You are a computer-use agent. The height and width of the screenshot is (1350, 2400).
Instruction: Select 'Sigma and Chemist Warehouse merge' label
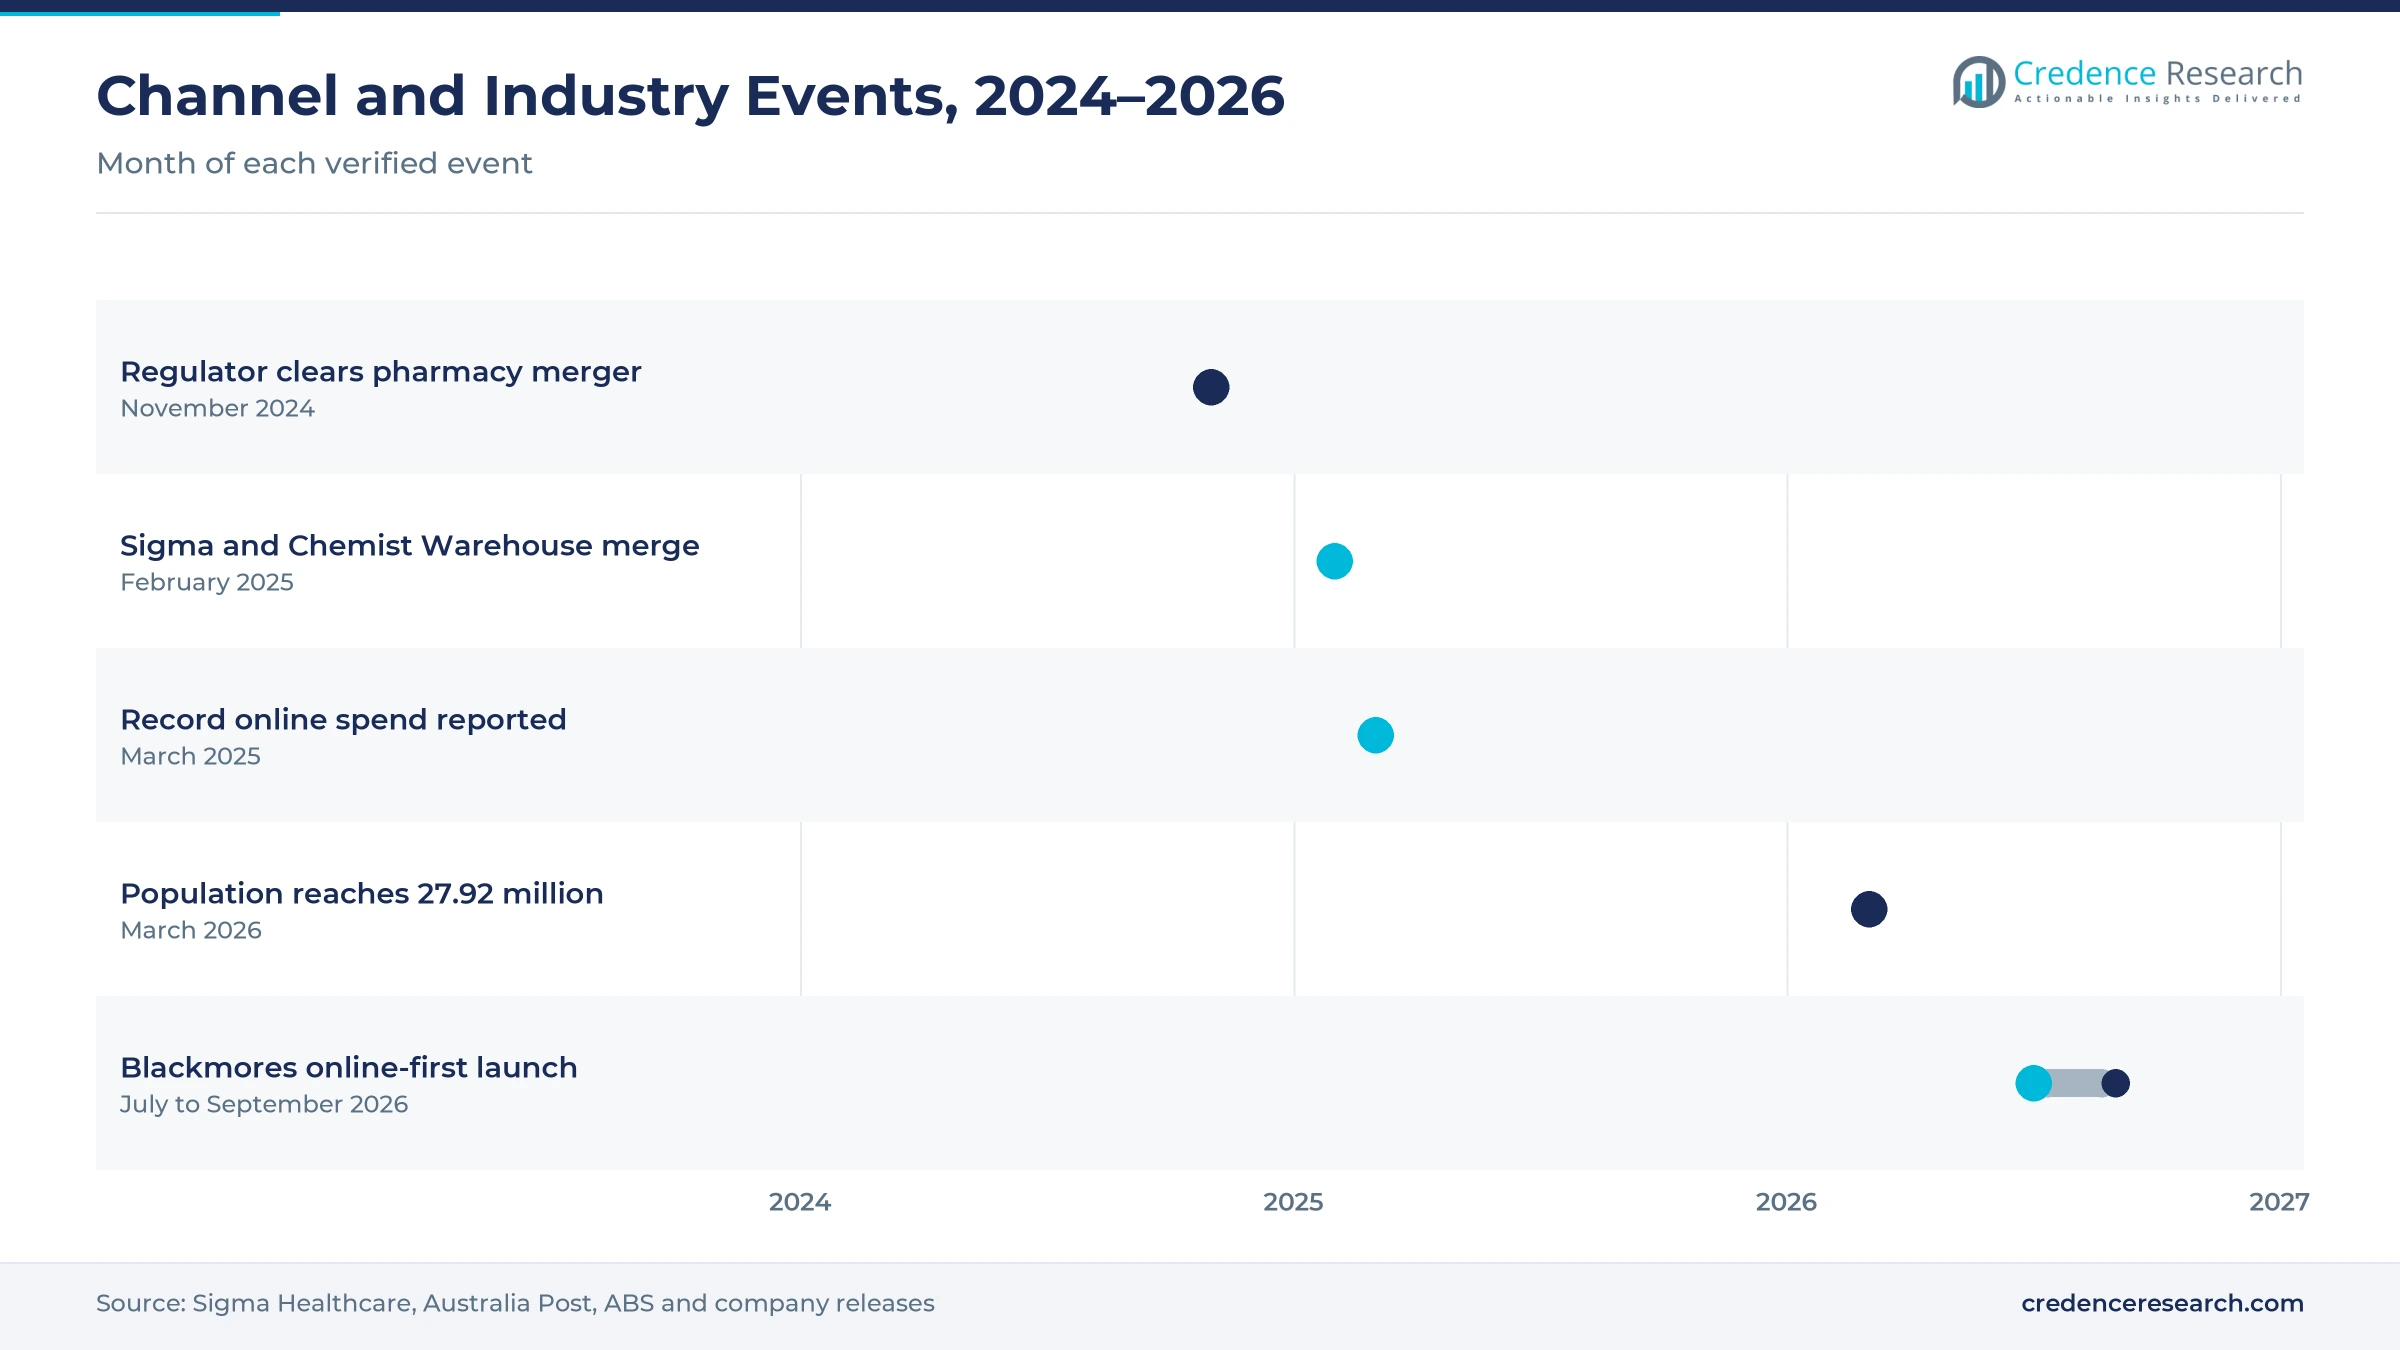pos(410,546)
